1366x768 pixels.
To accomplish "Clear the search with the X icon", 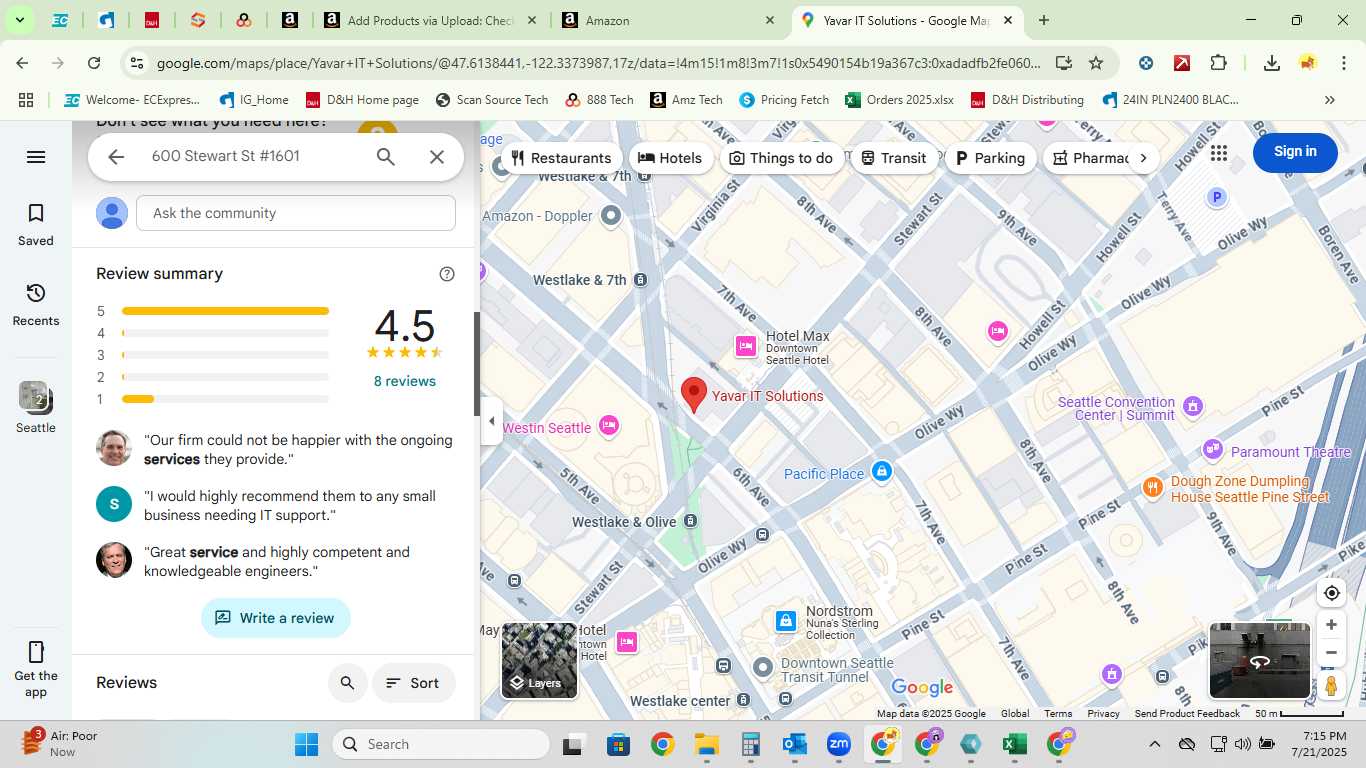I will click(437, 157).
